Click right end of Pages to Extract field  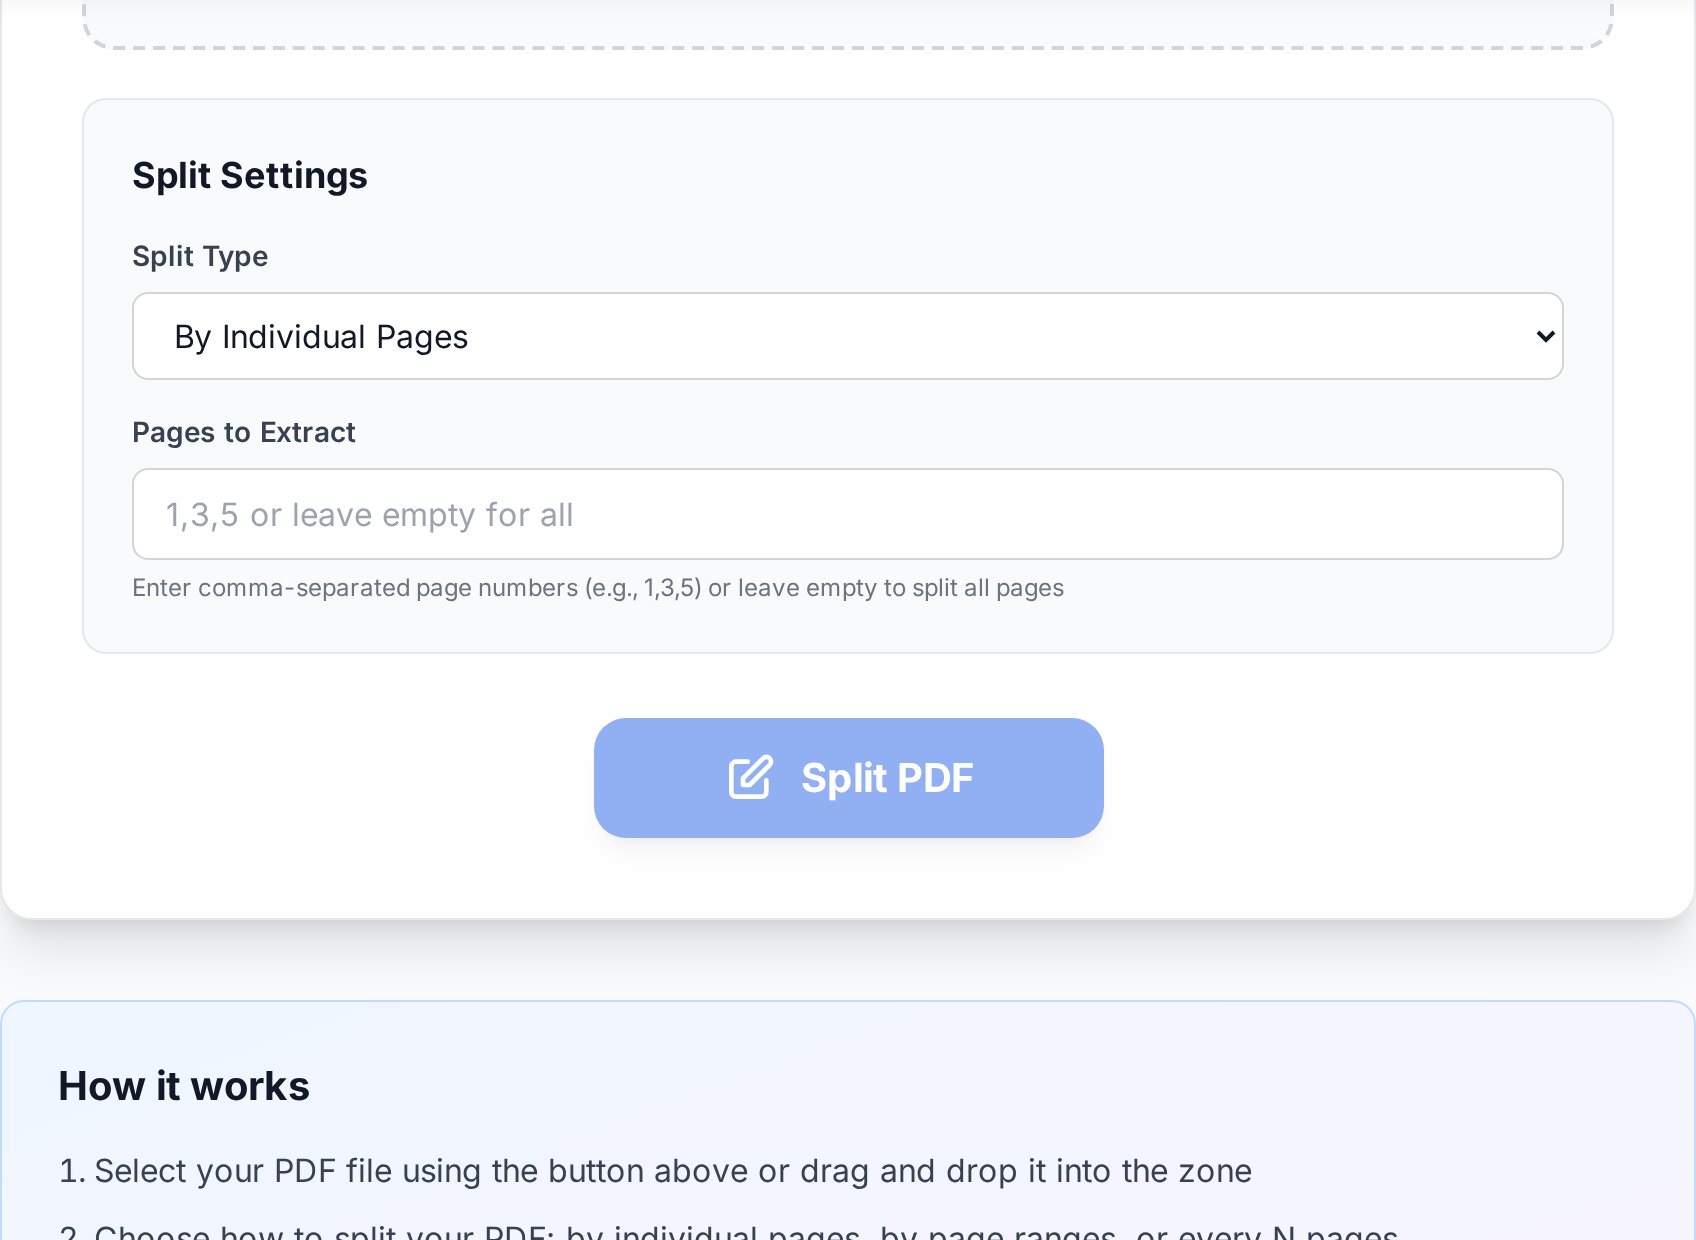pos(1500,514)
